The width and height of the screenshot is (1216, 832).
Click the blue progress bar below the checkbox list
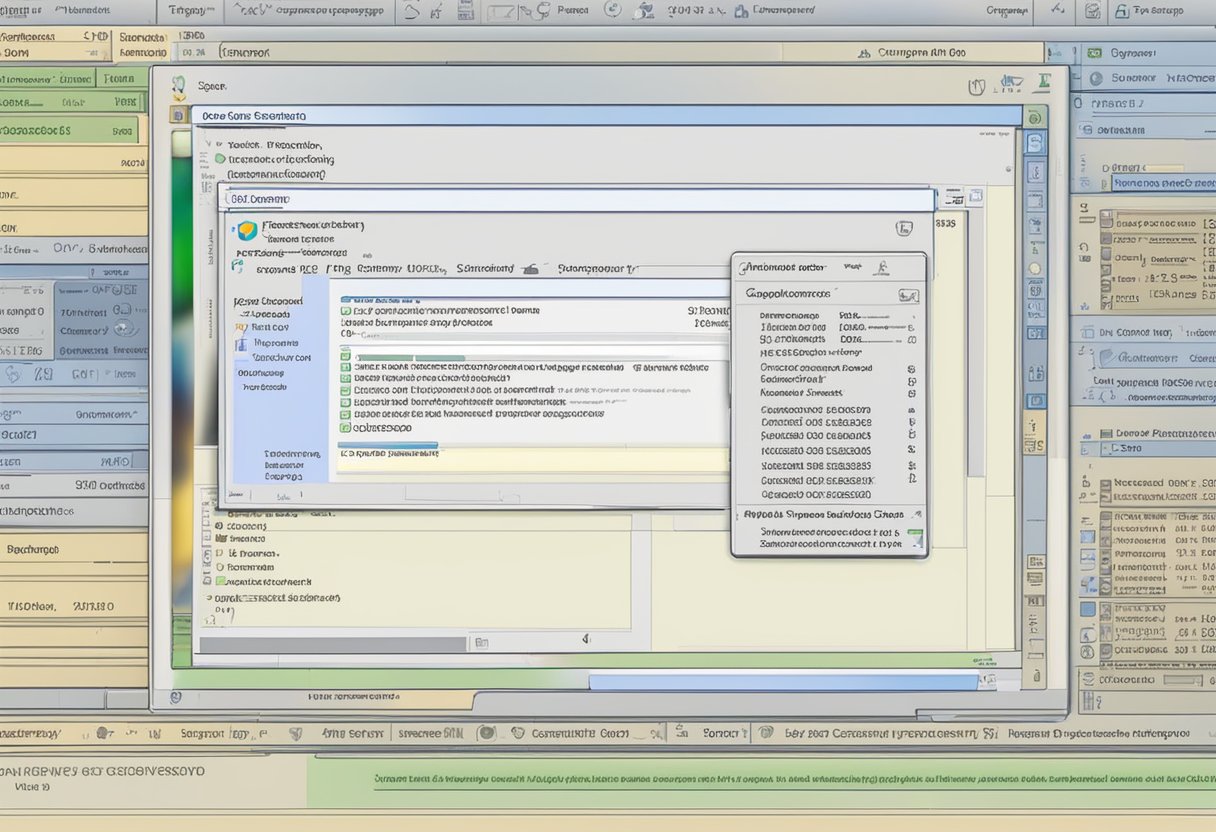click(388, 445)
